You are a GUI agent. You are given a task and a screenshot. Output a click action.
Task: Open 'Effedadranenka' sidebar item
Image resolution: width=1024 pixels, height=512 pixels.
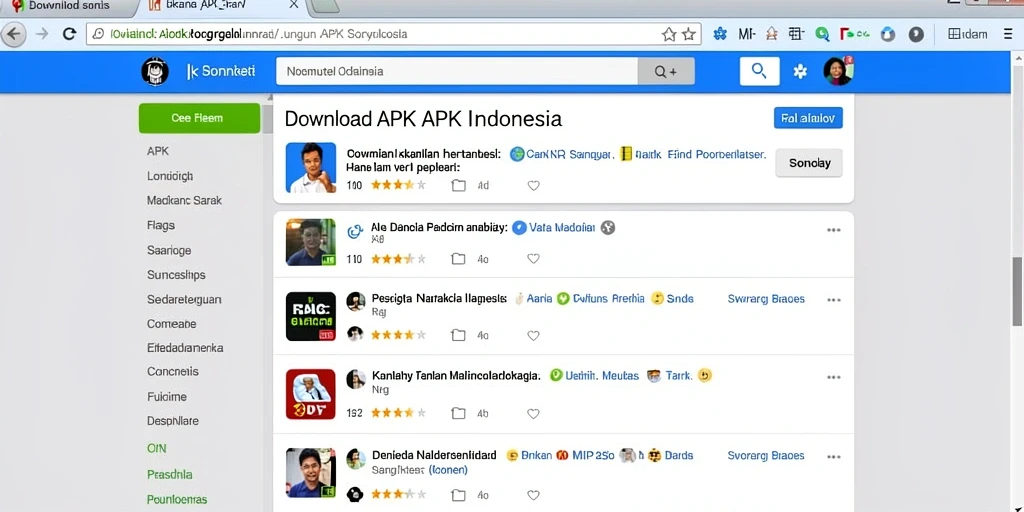click(185, 348)
